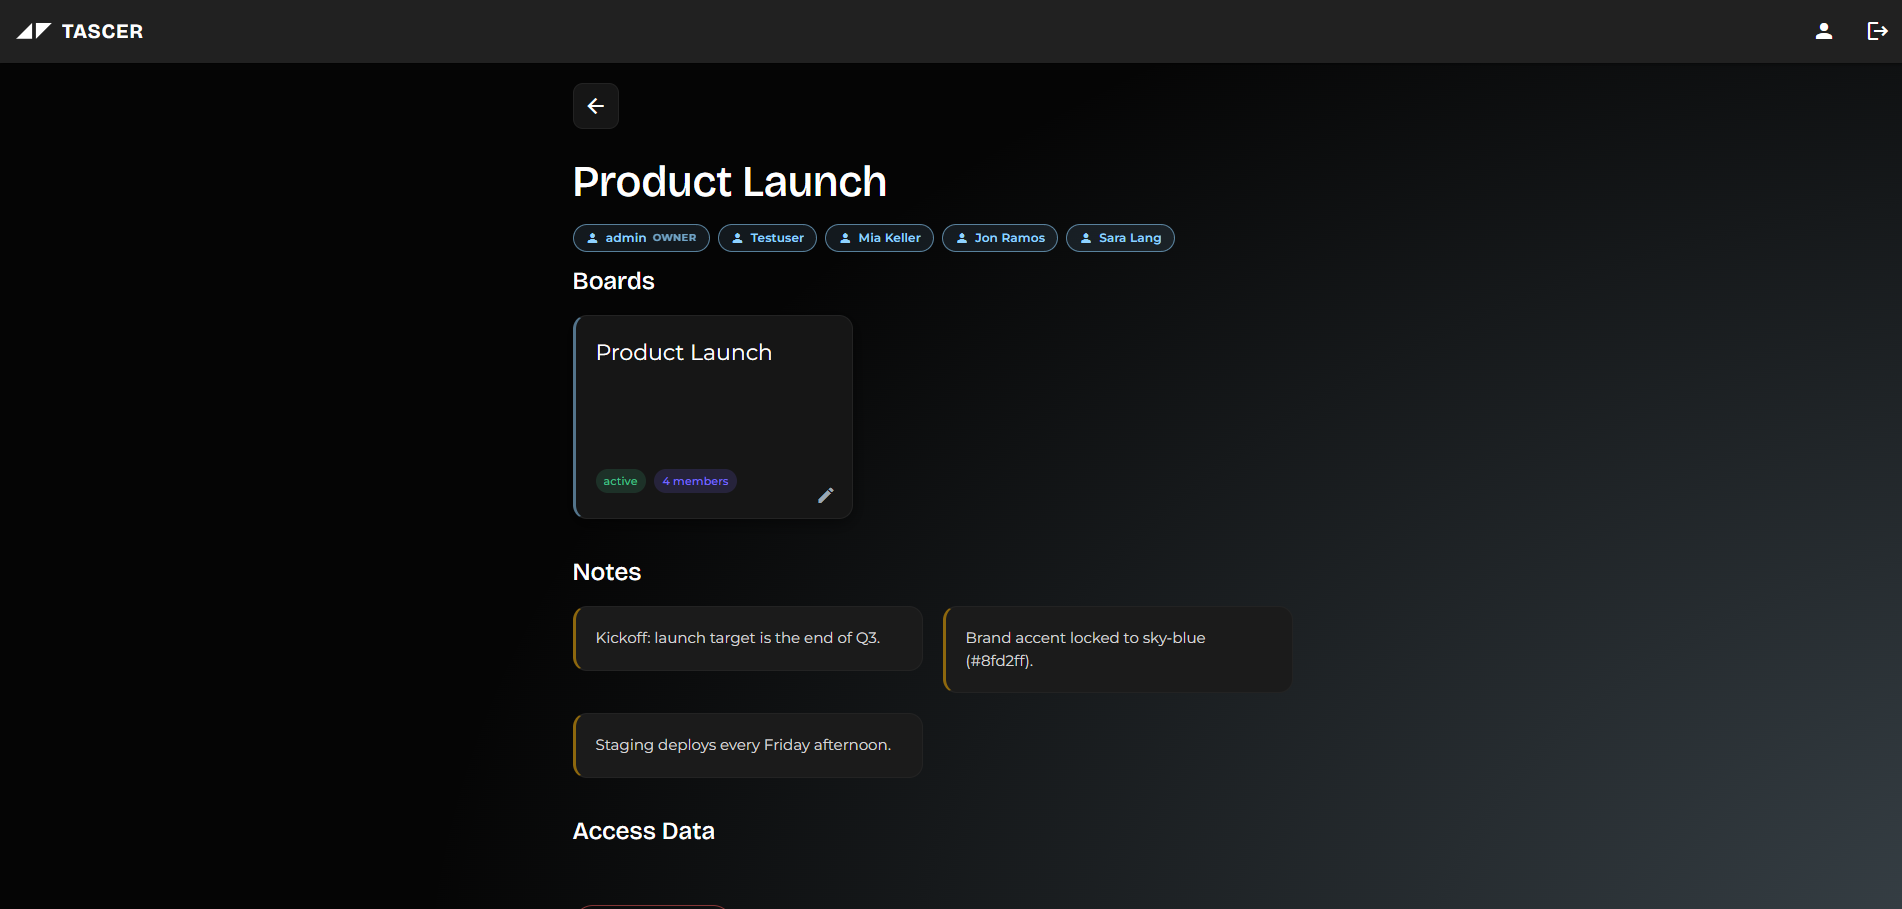This screenshot has width=1902, height=909.
Task: Select the admin OWNER member chip
Action: point(641,238)
